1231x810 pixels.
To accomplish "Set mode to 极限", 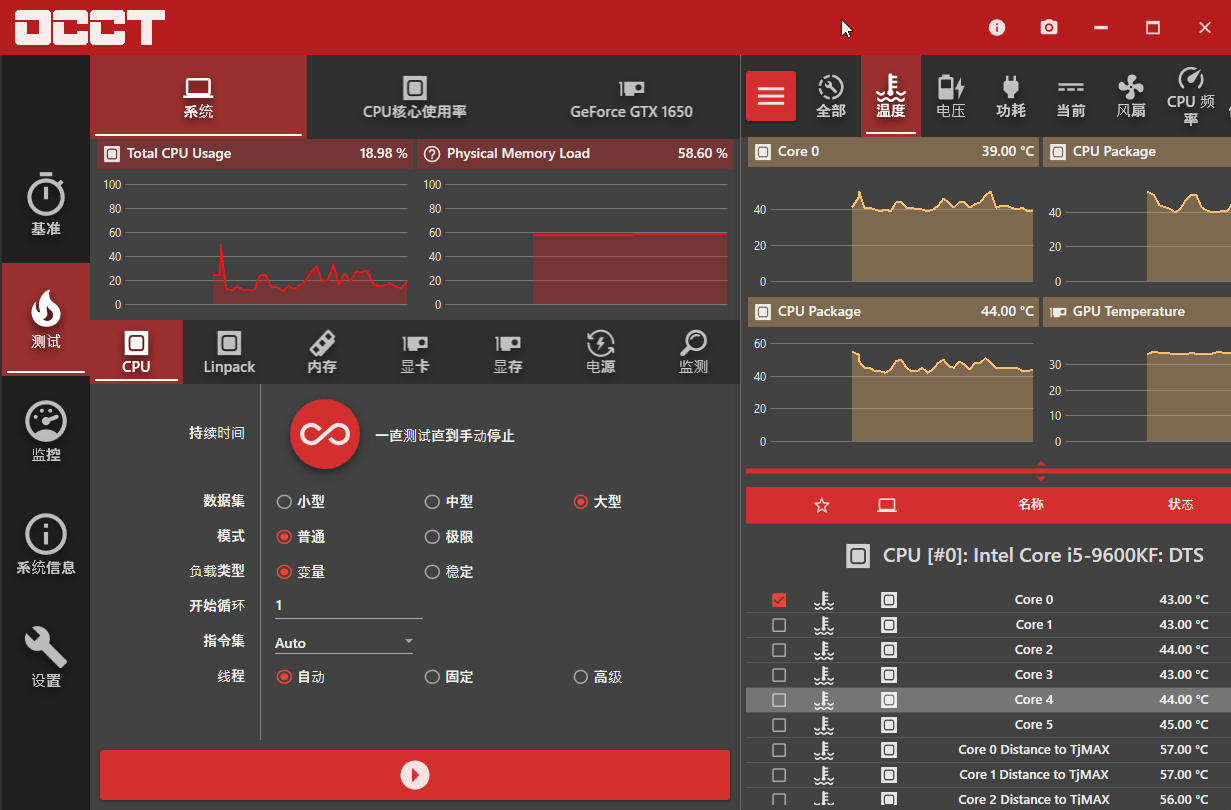I will 449,537.
